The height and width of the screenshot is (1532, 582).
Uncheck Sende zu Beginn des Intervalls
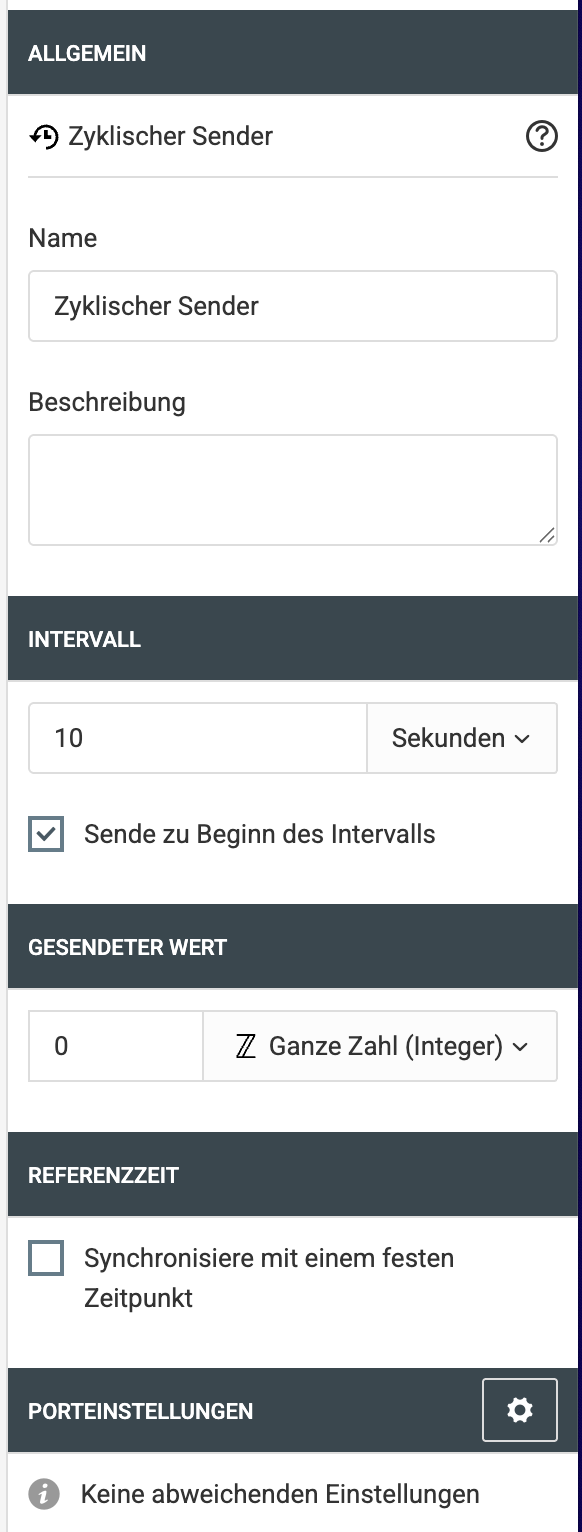[46, 834]
